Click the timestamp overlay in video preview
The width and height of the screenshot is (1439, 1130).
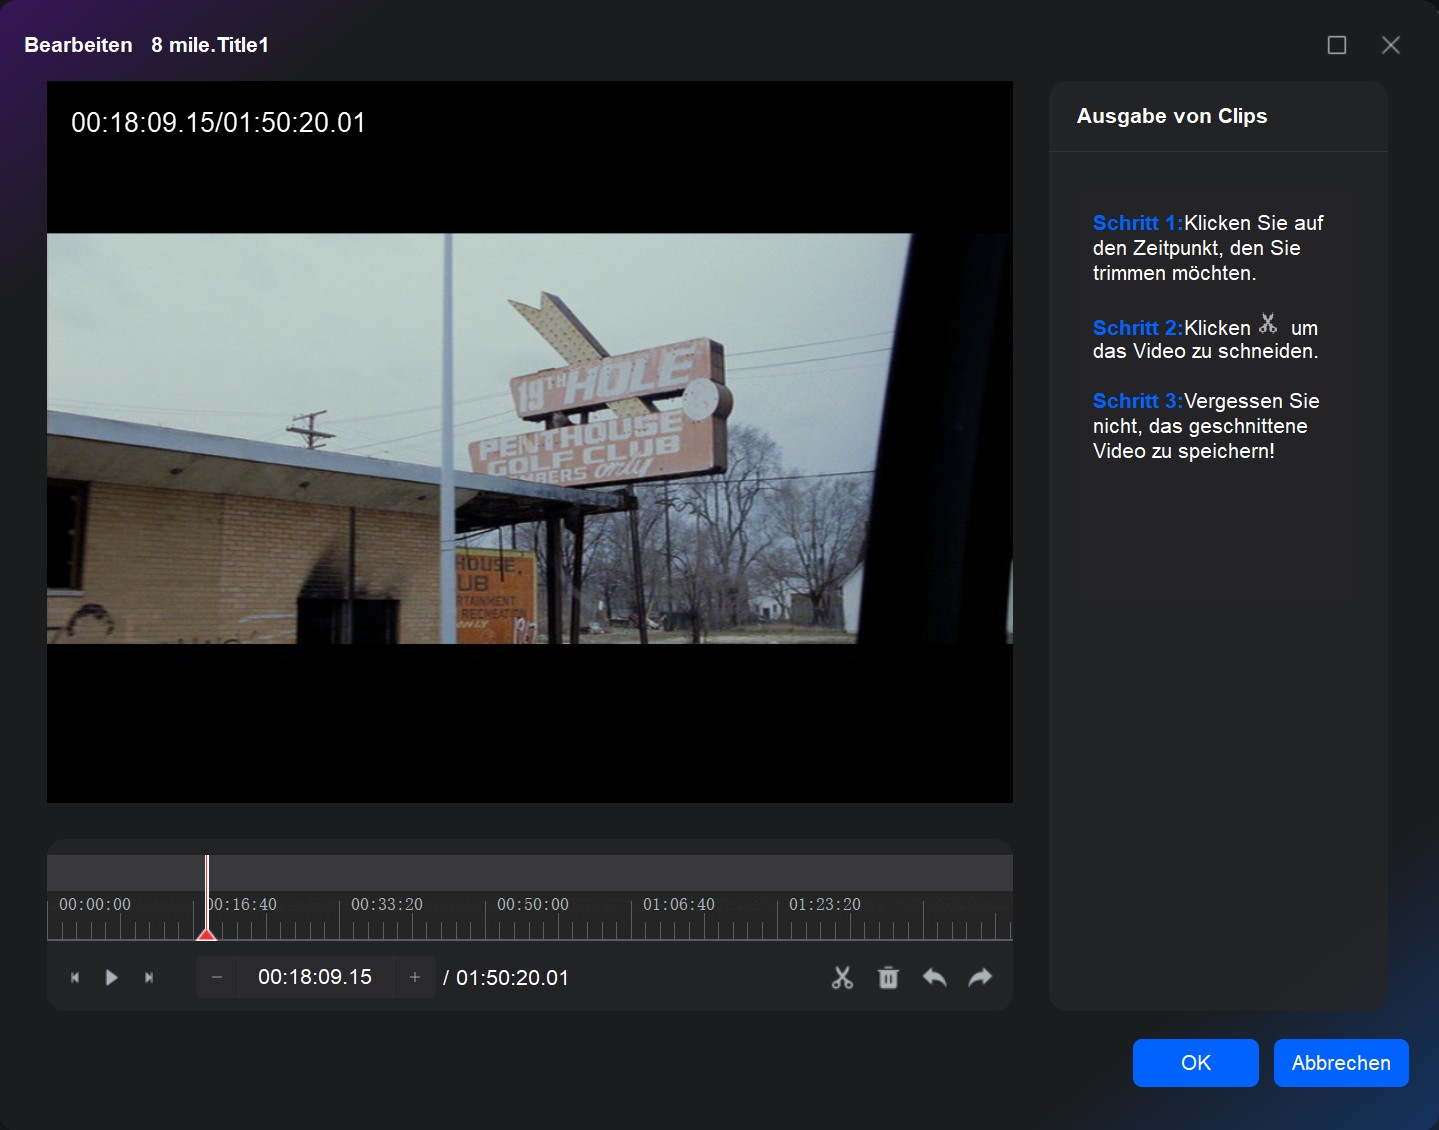click(218, 123)
